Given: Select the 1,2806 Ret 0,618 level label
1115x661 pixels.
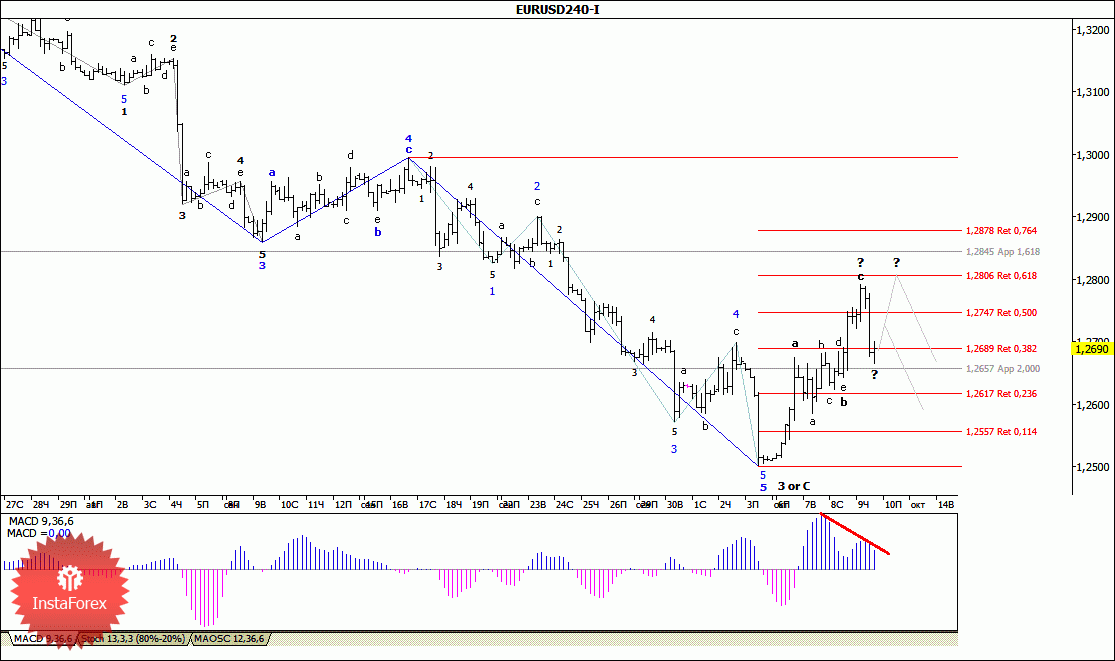Looking at the screenshot, I should point(1001,275).
